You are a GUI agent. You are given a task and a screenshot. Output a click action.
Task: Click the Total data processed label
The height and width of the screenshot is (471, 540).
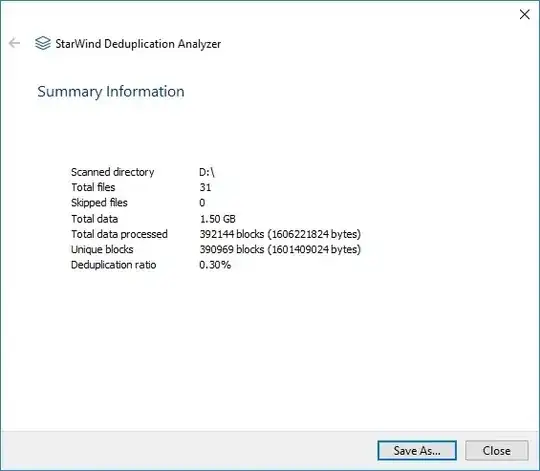[x=119, y=234]
